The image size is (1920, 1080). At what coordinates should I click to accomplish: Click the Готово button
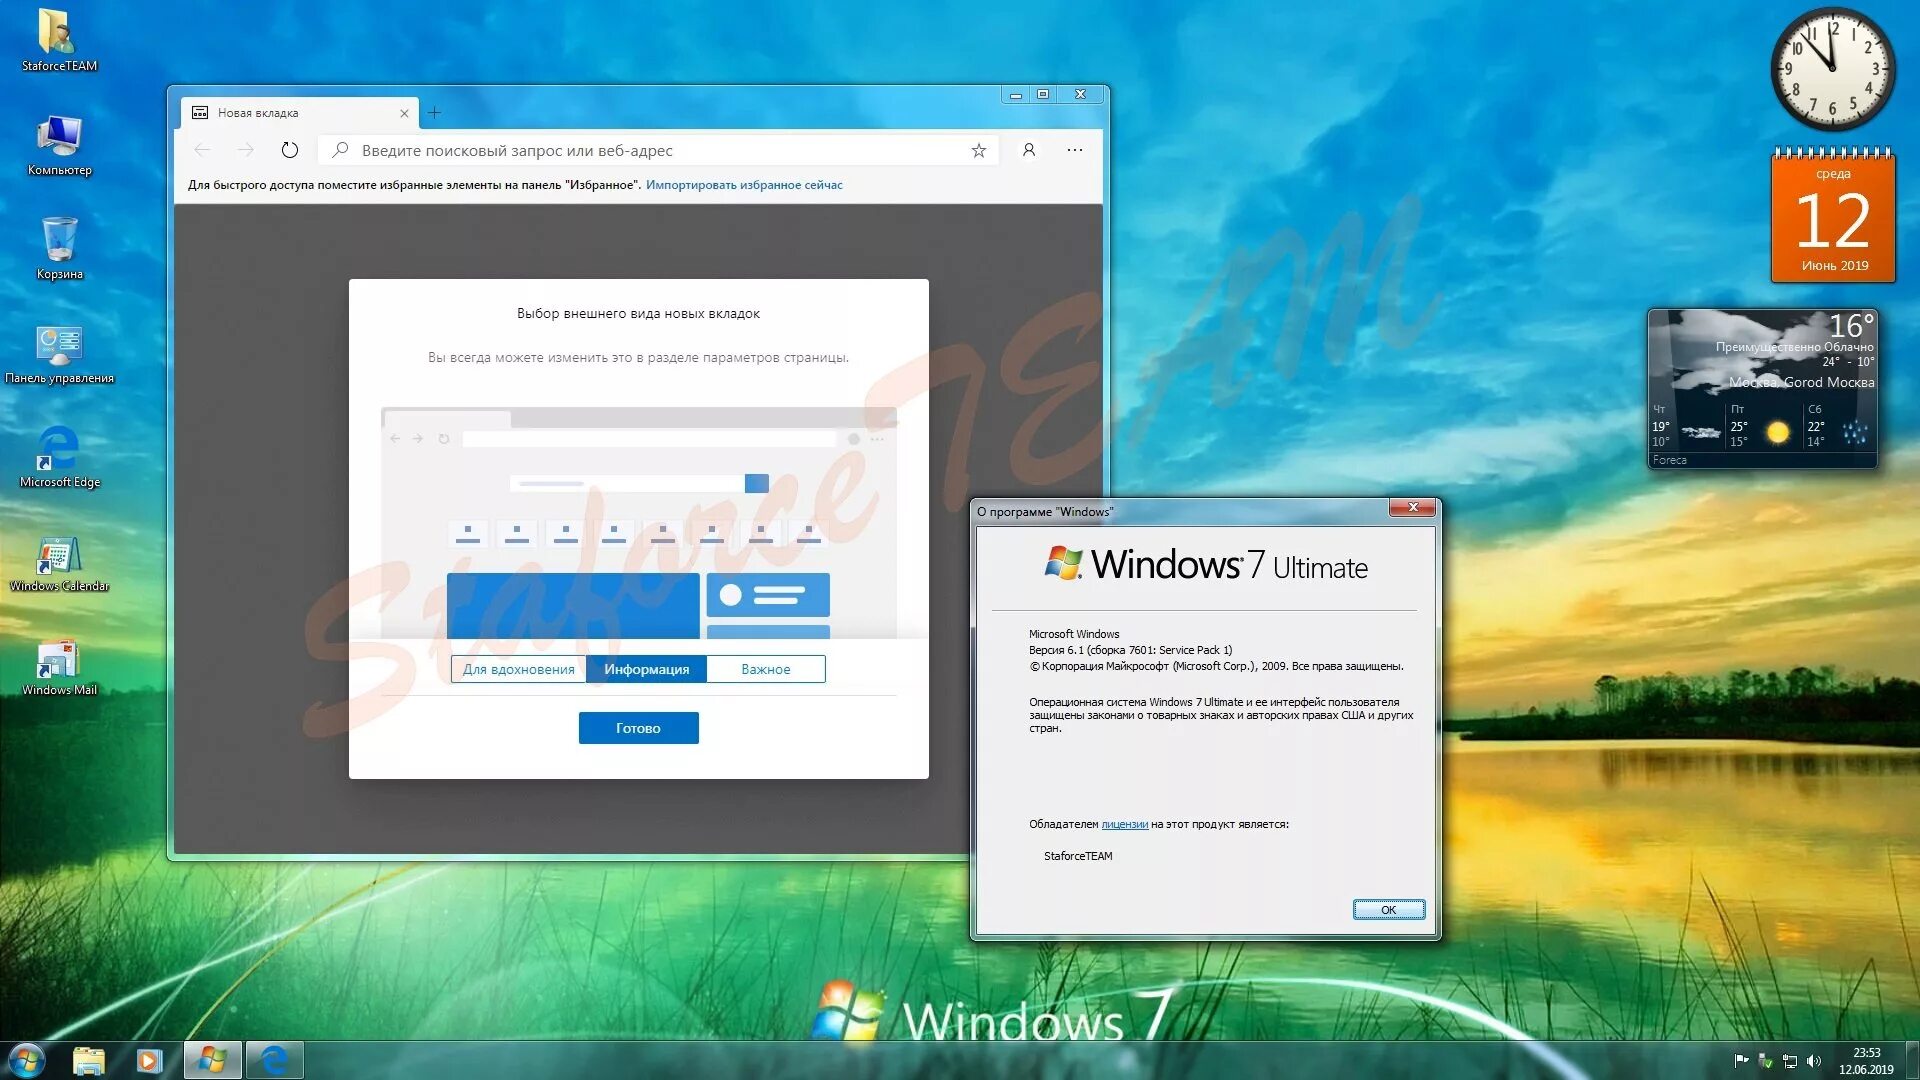pos(638,728)
